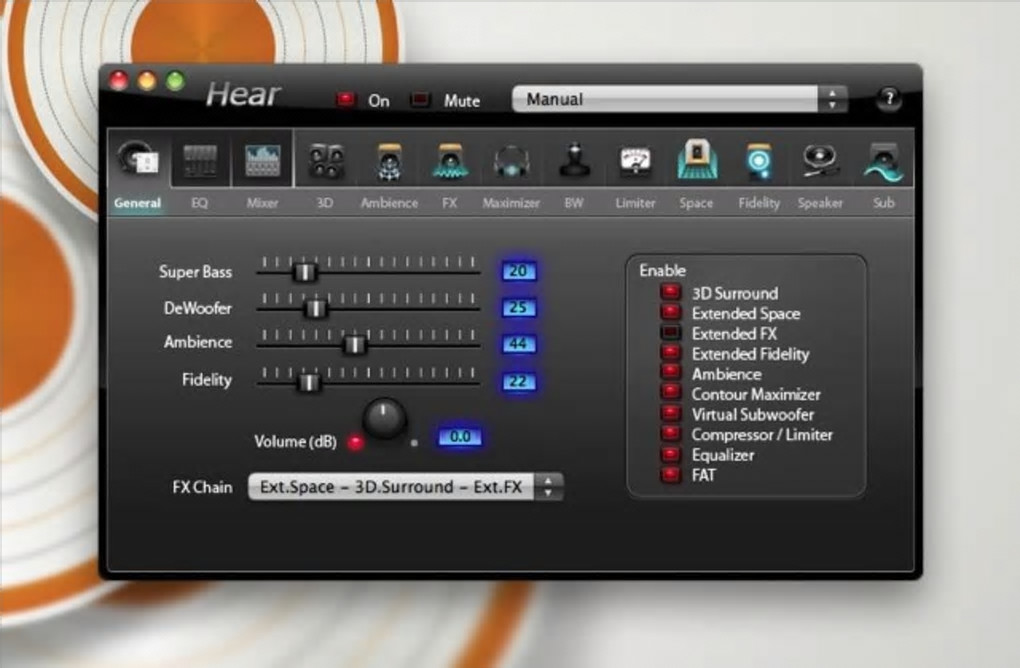Toggle the Ambience enable light
The image size is (1020, 668).
click(x=671, y=373)
